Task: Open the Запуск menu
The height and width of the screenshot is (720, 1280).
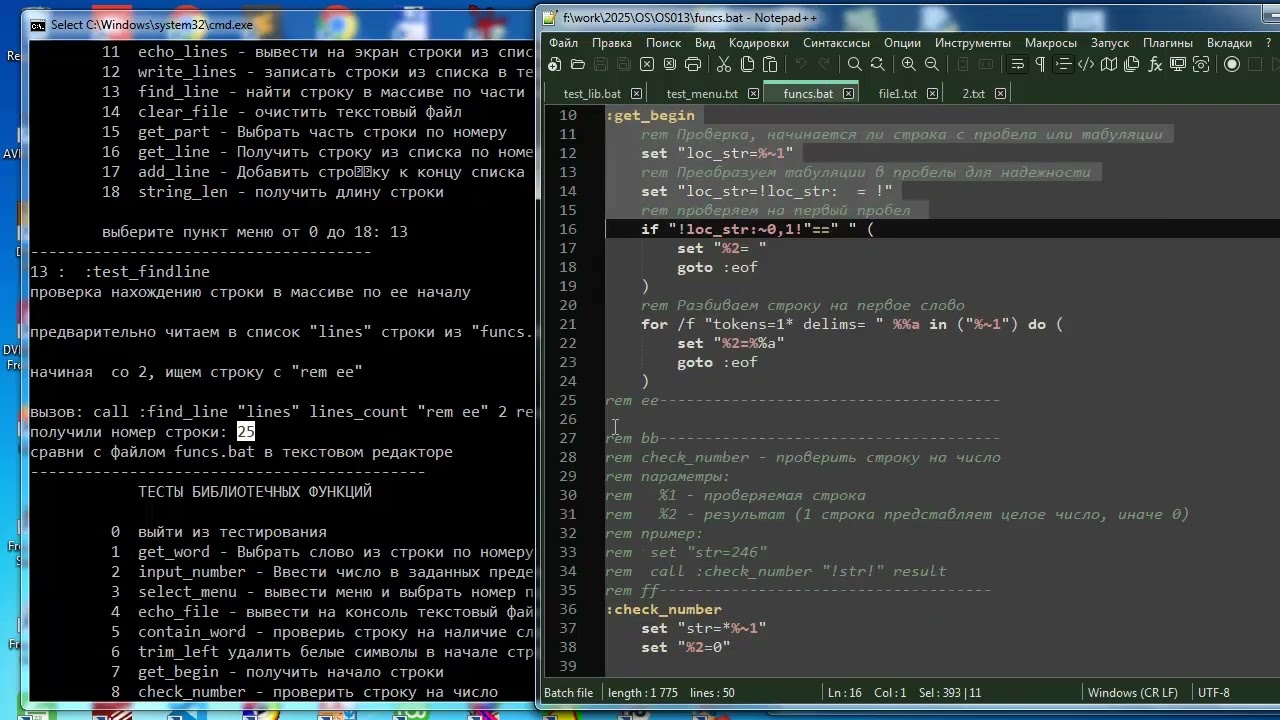Action: point(1110,43)
